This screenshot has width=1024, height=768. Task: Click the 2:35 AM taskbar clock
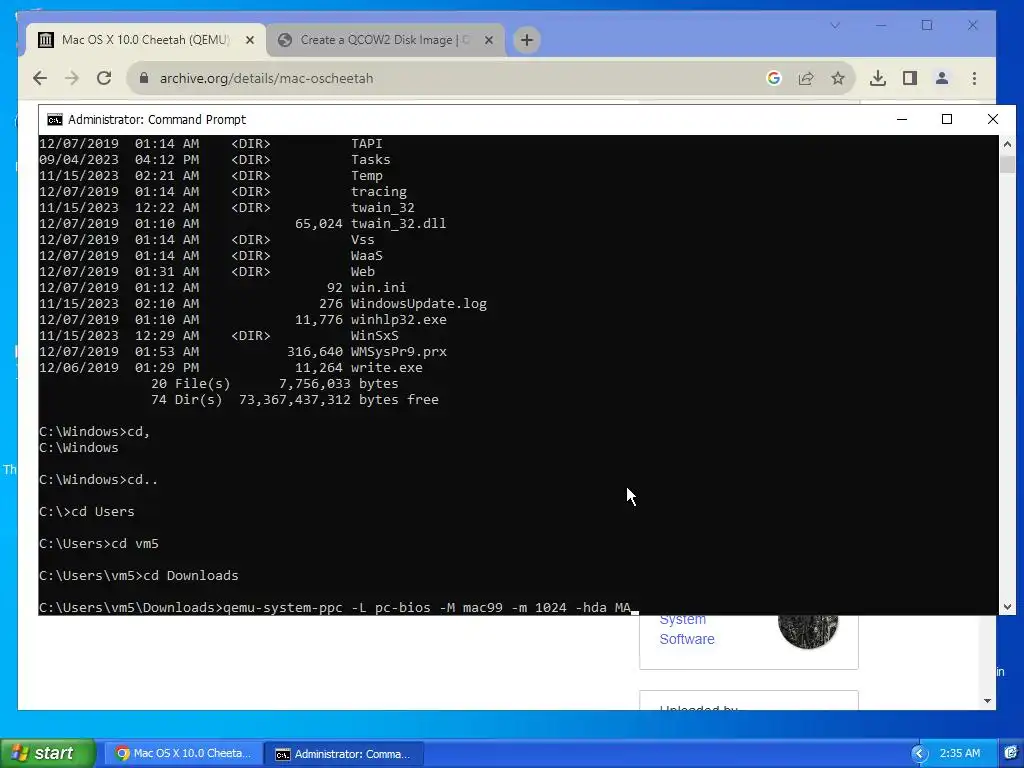959,753
